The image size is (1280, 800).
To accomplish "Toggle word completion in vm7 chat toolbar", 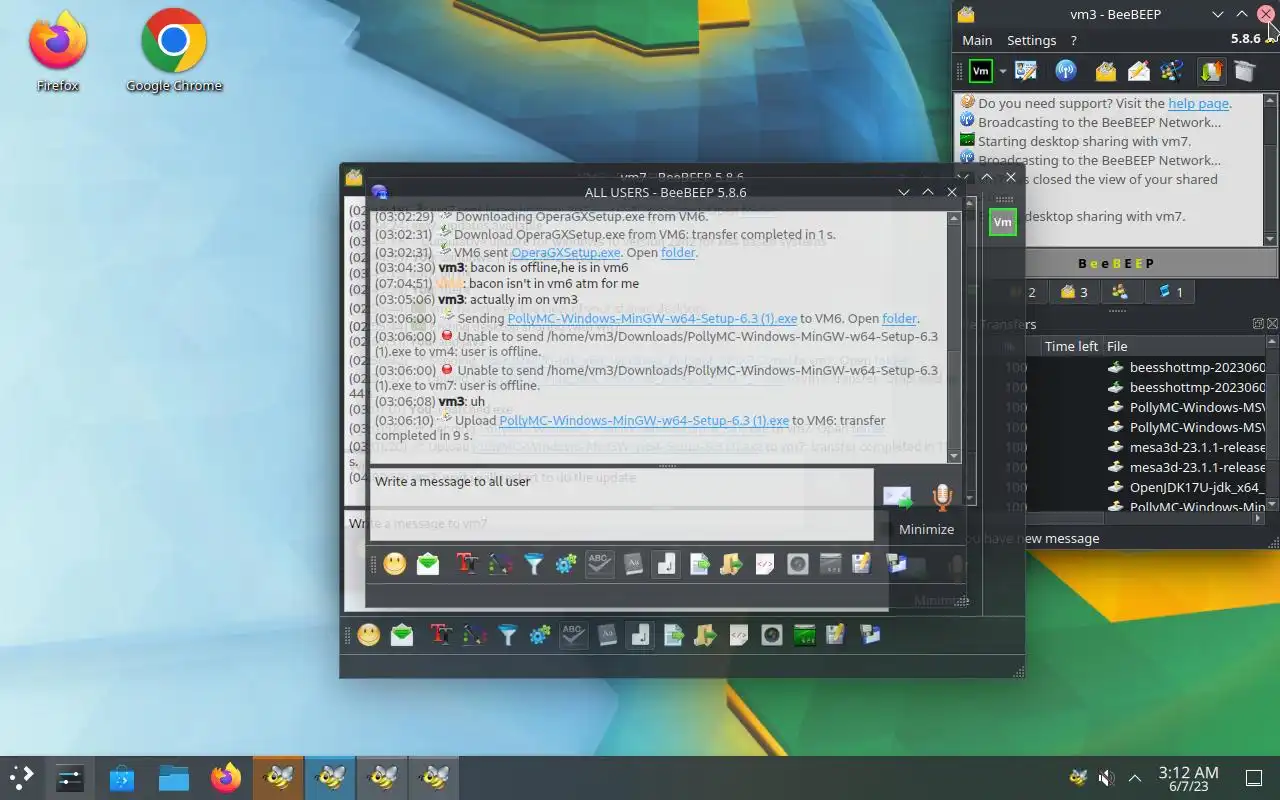I will (x=607, y=635).
